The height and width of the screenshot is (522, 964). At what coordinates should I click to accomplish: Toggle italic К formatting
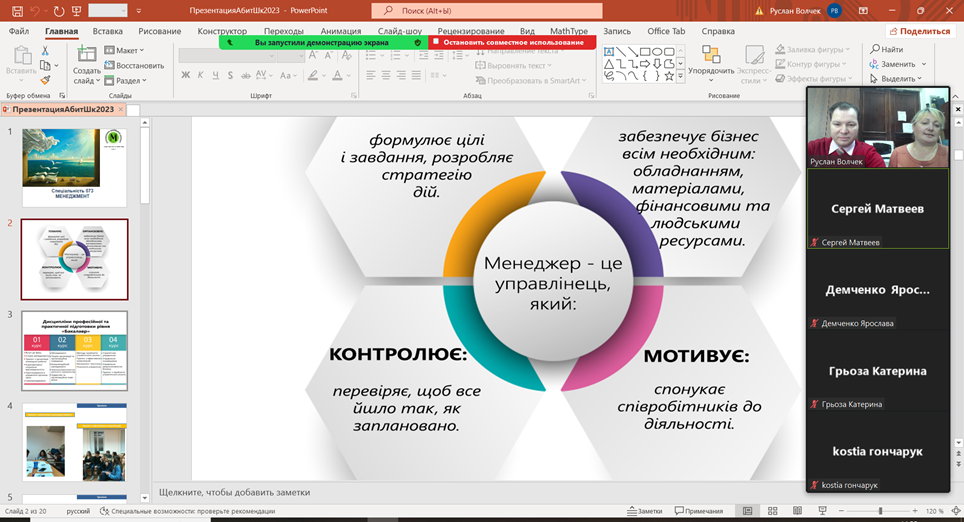(x=201, y=76)
